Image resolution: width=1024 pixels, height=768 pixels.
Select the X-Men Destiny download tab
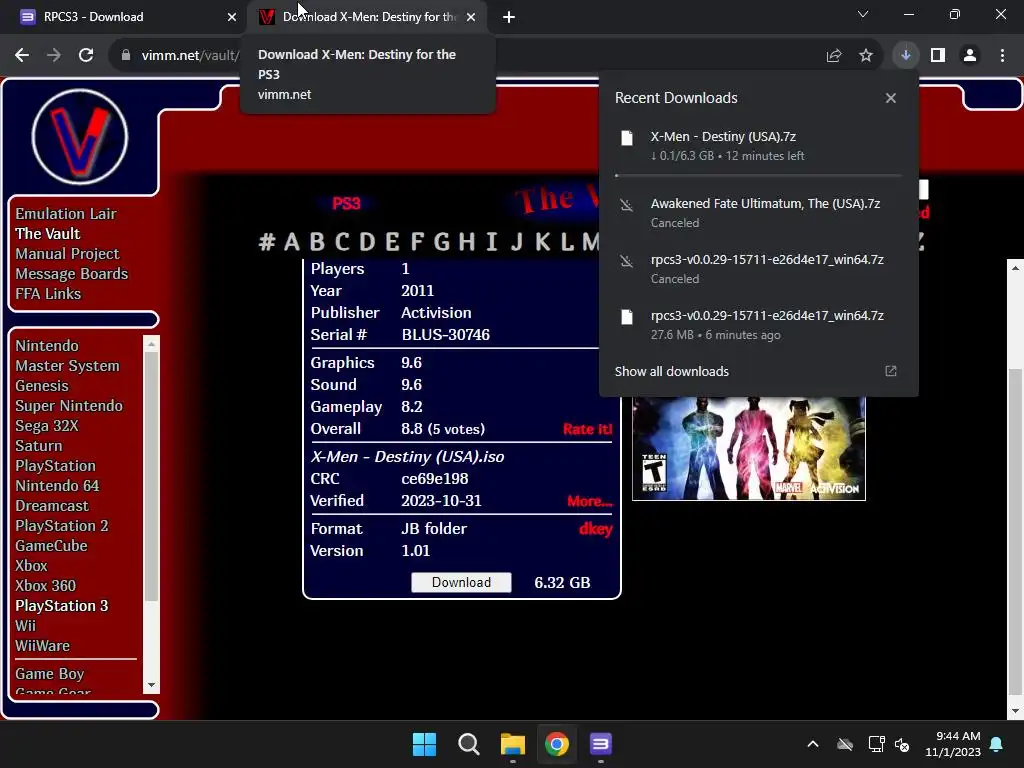pyautogui.click(x=368, y=17)
